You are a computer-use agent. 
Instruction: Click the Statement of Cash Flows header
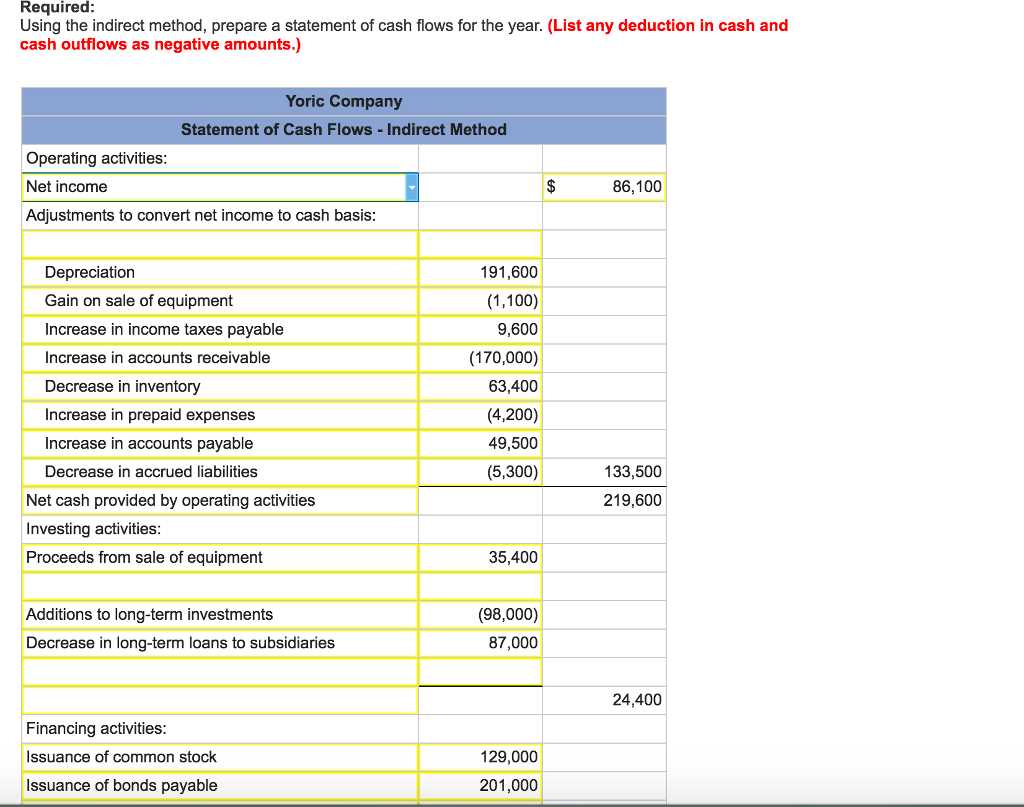[x=344, y=130]
